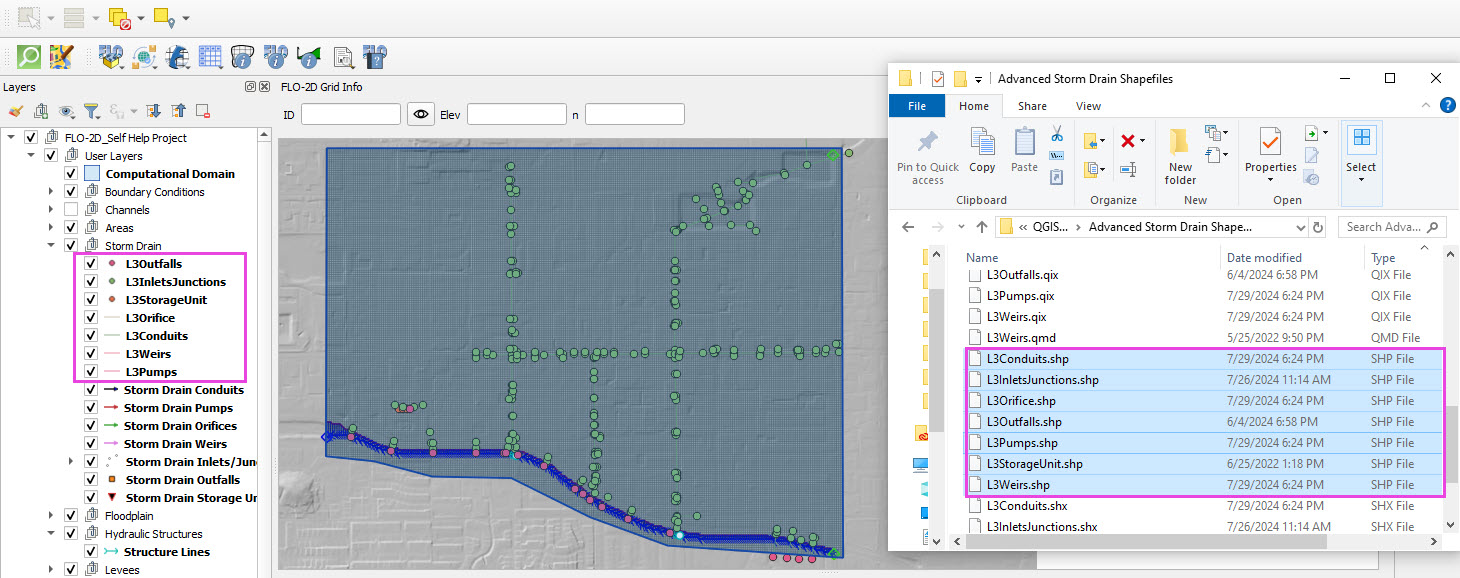Image resolution: width=1460 pixels, height=578 pixels.
Task: Enable the Channels layer group checkbox
Action: (71, 210)
